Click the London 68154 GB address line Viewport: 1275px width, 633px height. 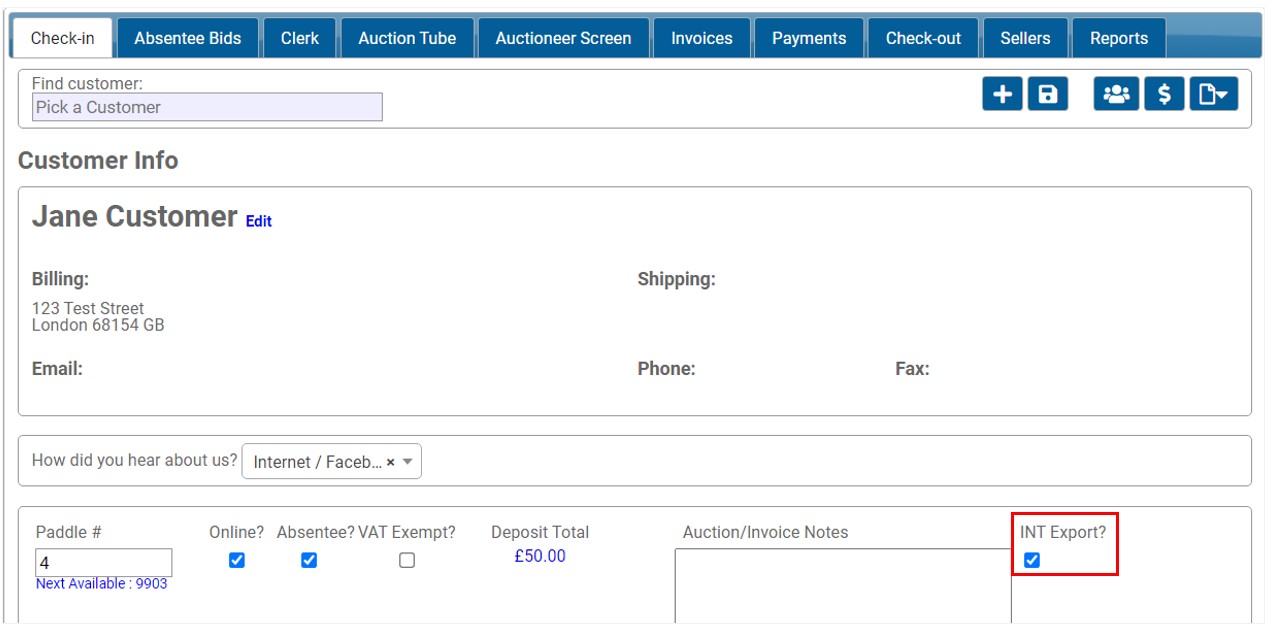point(98,326)
